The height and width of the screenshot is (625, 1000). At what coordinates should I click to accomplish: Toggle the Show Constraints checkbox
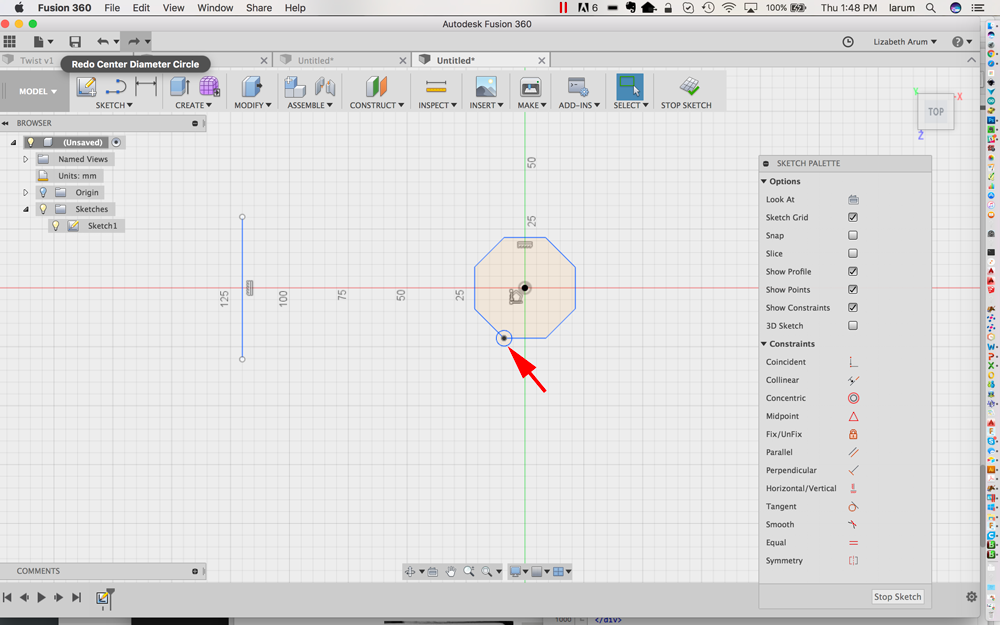(853, 307)
